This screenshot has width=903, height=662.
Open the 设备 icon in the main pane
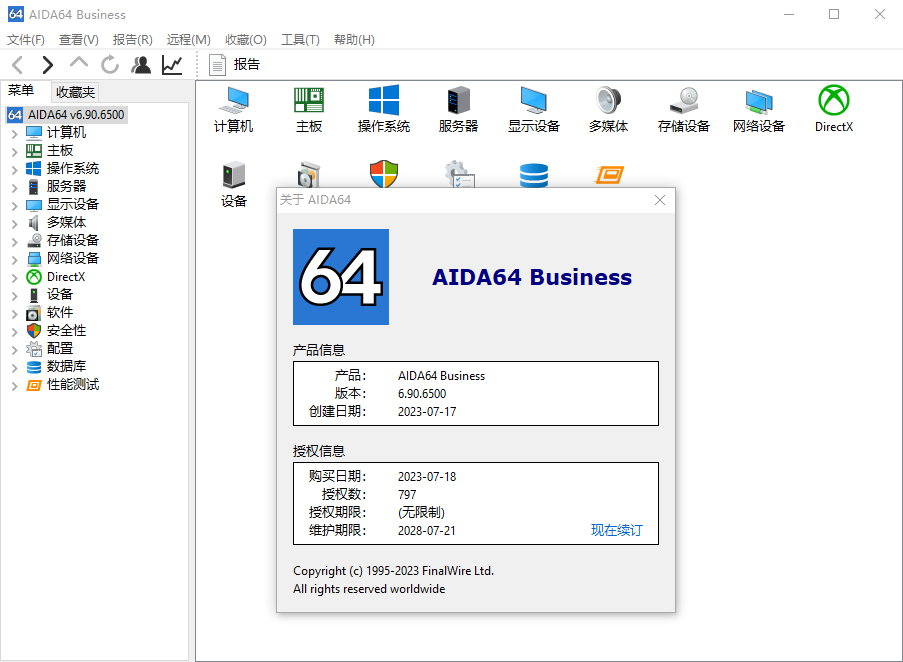233,184
